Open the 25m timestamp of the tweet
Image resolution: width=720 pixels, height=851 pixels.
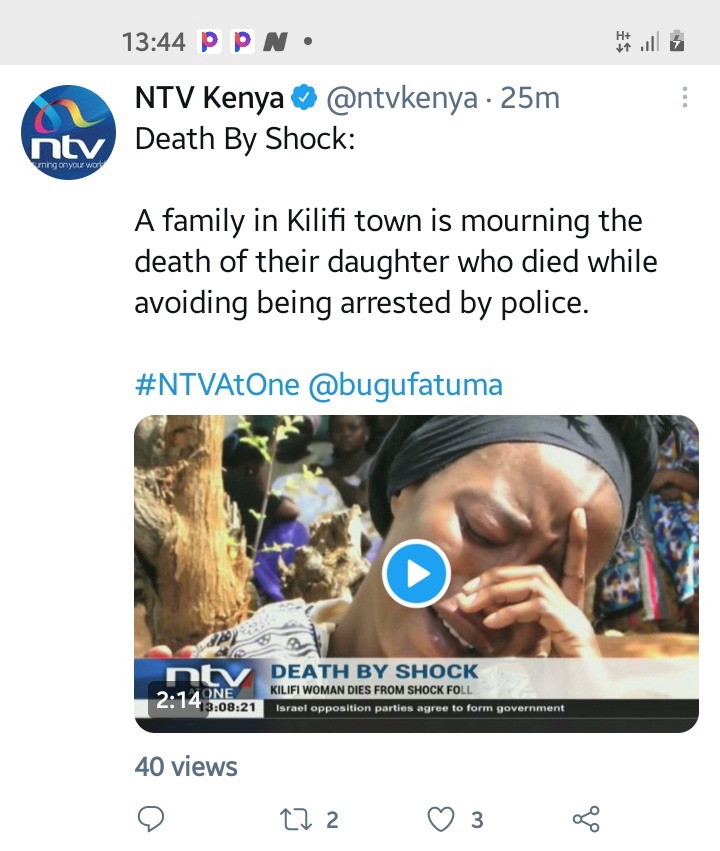[530, 98]
